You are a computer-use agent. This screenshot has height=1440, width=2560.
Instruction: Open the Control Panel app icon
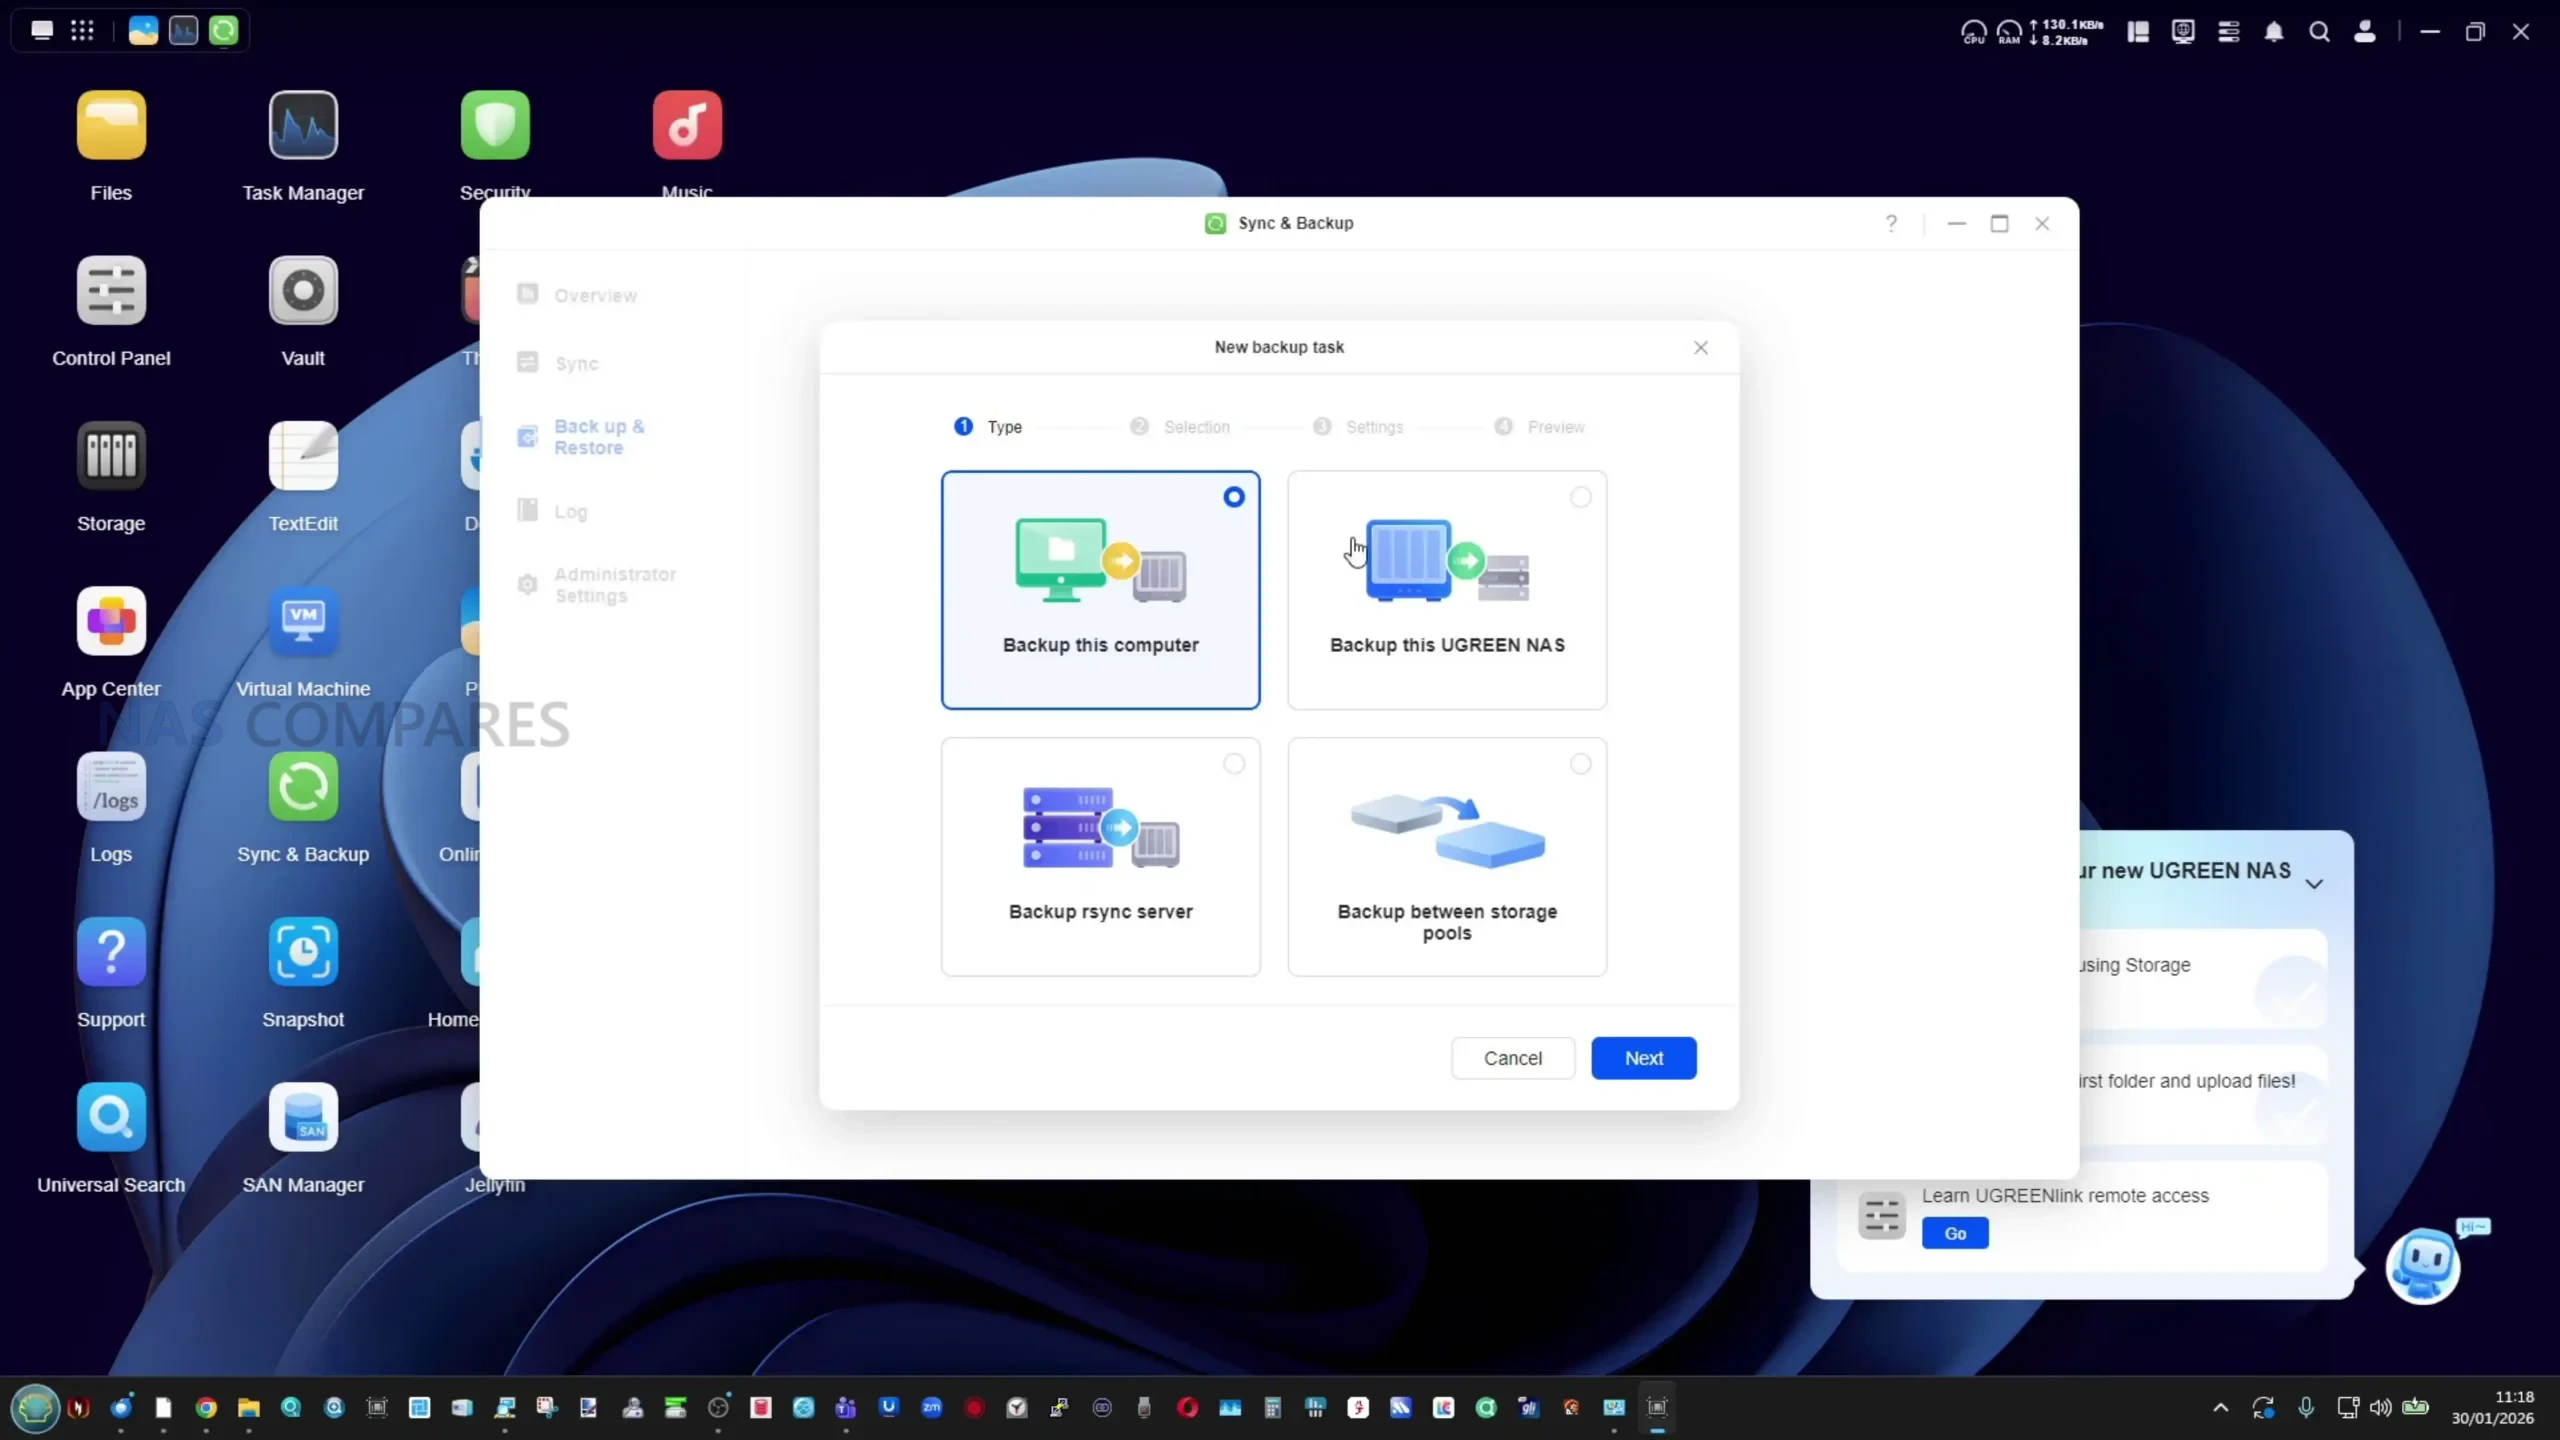(x=111, y=291)
